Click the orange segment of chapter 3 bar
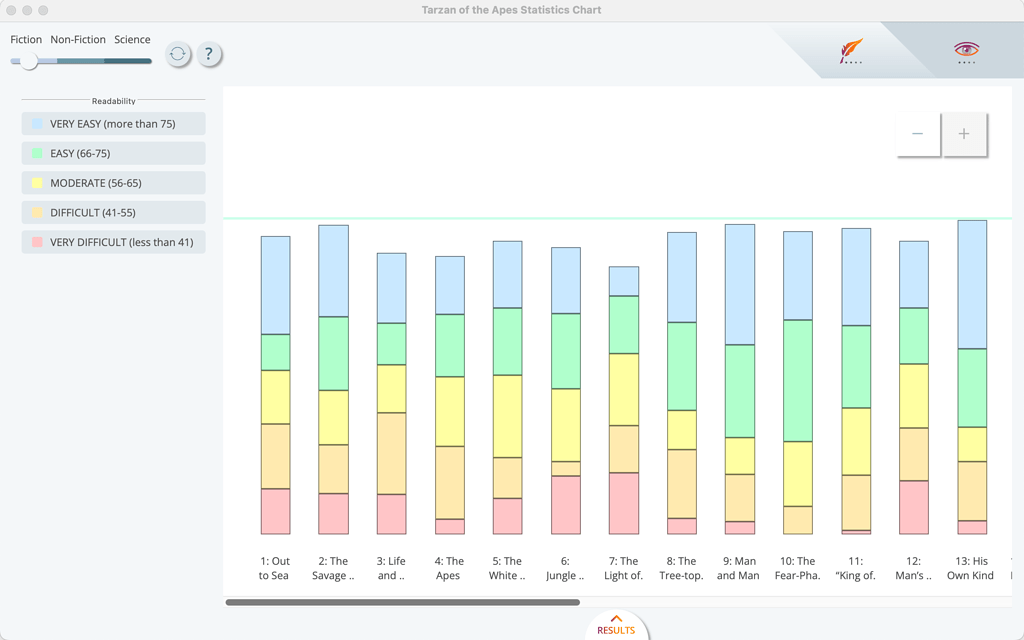Image resolution: width=1024 pixels, height=640 pixels. click(391, 453)
